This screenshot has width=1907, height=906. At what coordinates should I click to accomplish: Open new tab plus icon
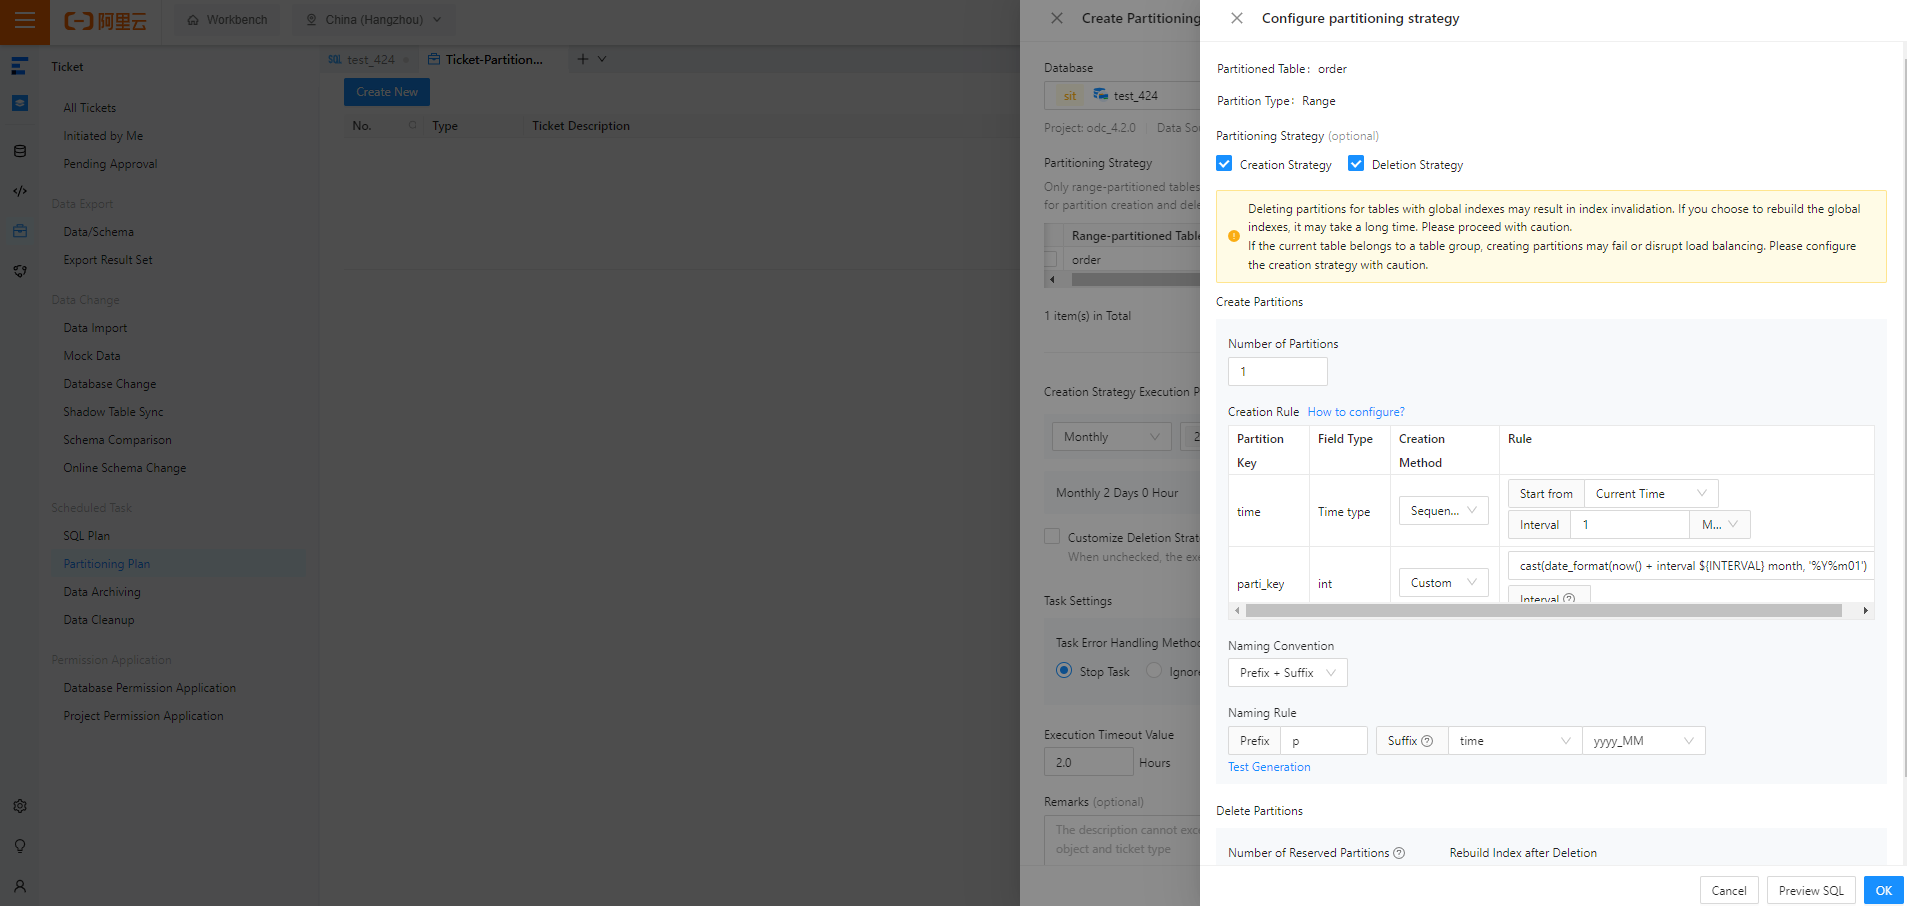click(x=583, y=59)
